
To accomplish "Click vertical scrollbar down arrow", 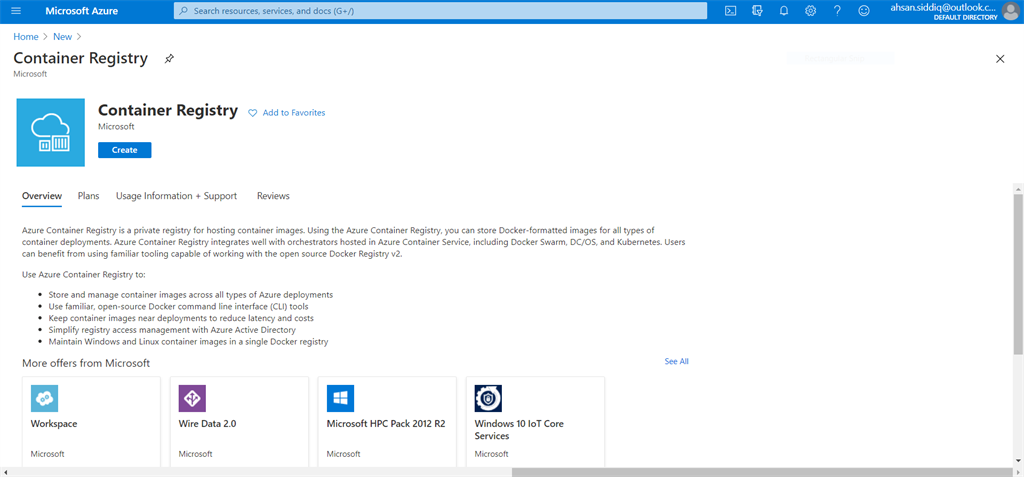I will pos(1019,462).
